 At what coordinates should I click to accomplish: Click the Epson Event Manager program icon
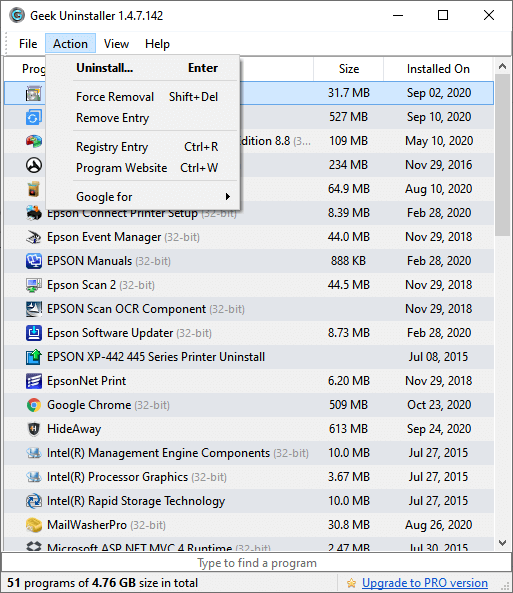coord(34,237)
